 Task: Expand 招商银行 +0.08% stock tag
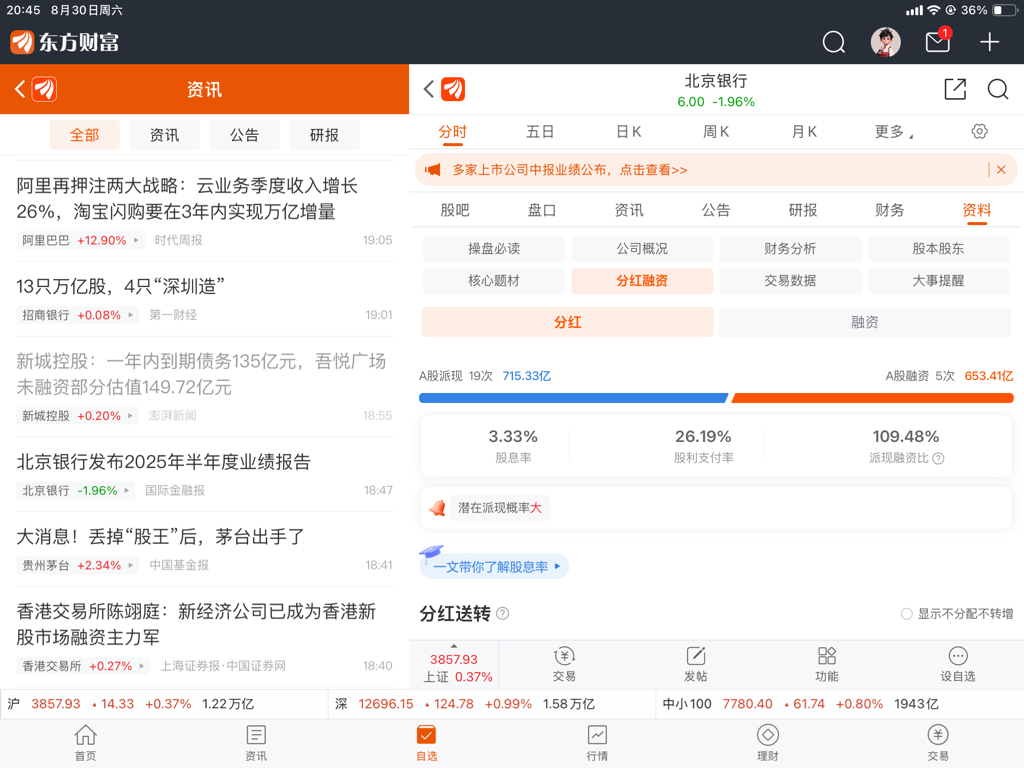pyautogui.click(x=77, y=315)
